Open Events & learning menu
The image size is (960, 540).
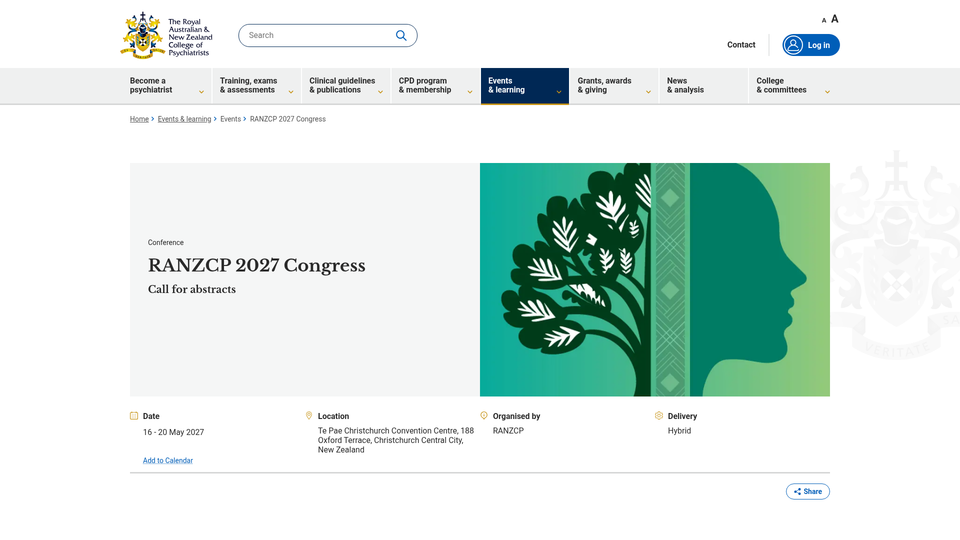pos(525,86)
